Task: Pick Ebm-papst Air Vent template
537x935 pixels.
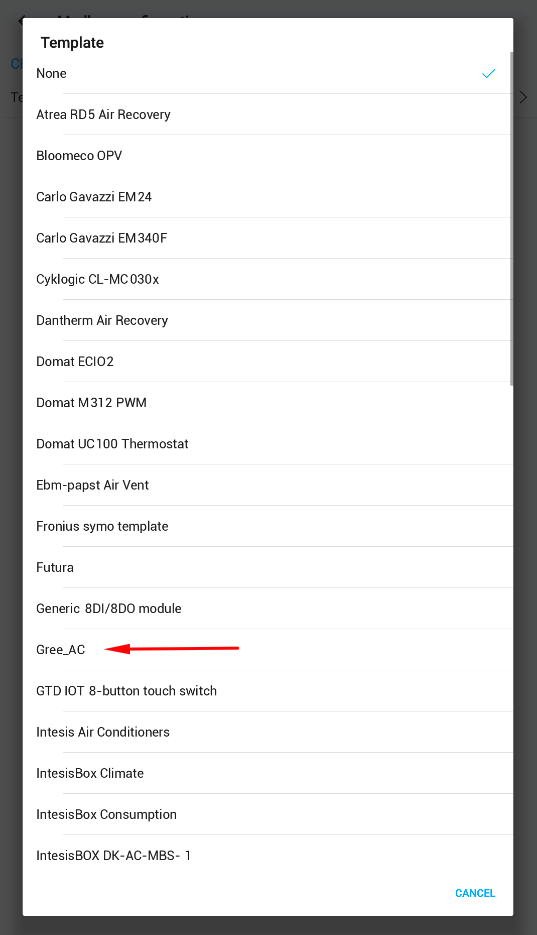Action: [268, 485]
